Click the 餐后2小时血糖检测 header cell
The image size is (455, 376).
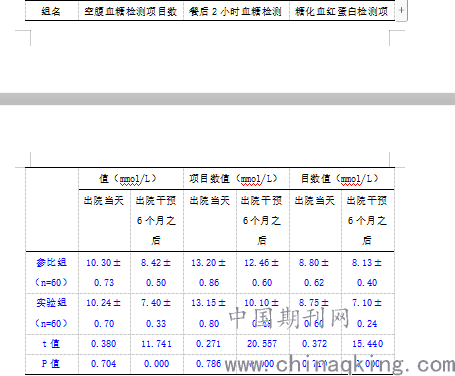tap(236, 11)
